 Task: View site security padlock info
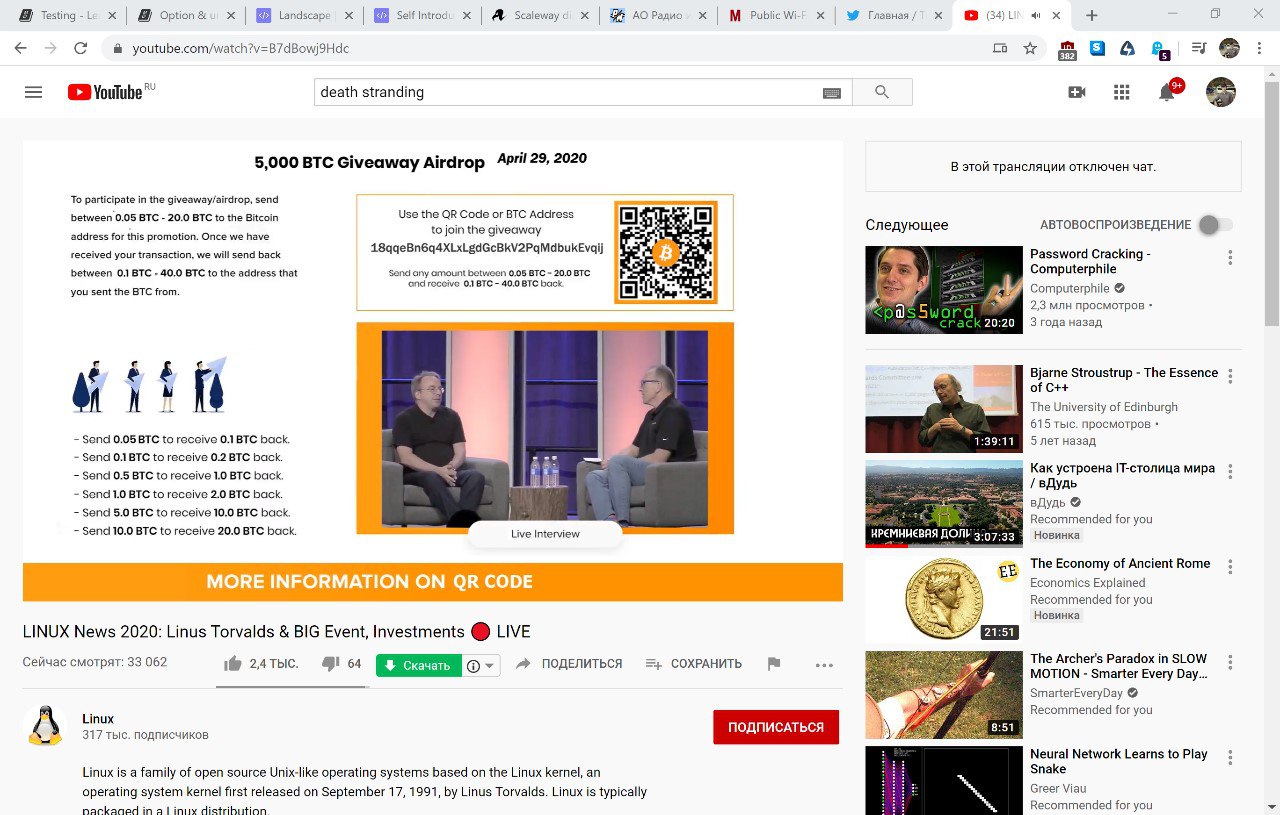click(118, 48)
